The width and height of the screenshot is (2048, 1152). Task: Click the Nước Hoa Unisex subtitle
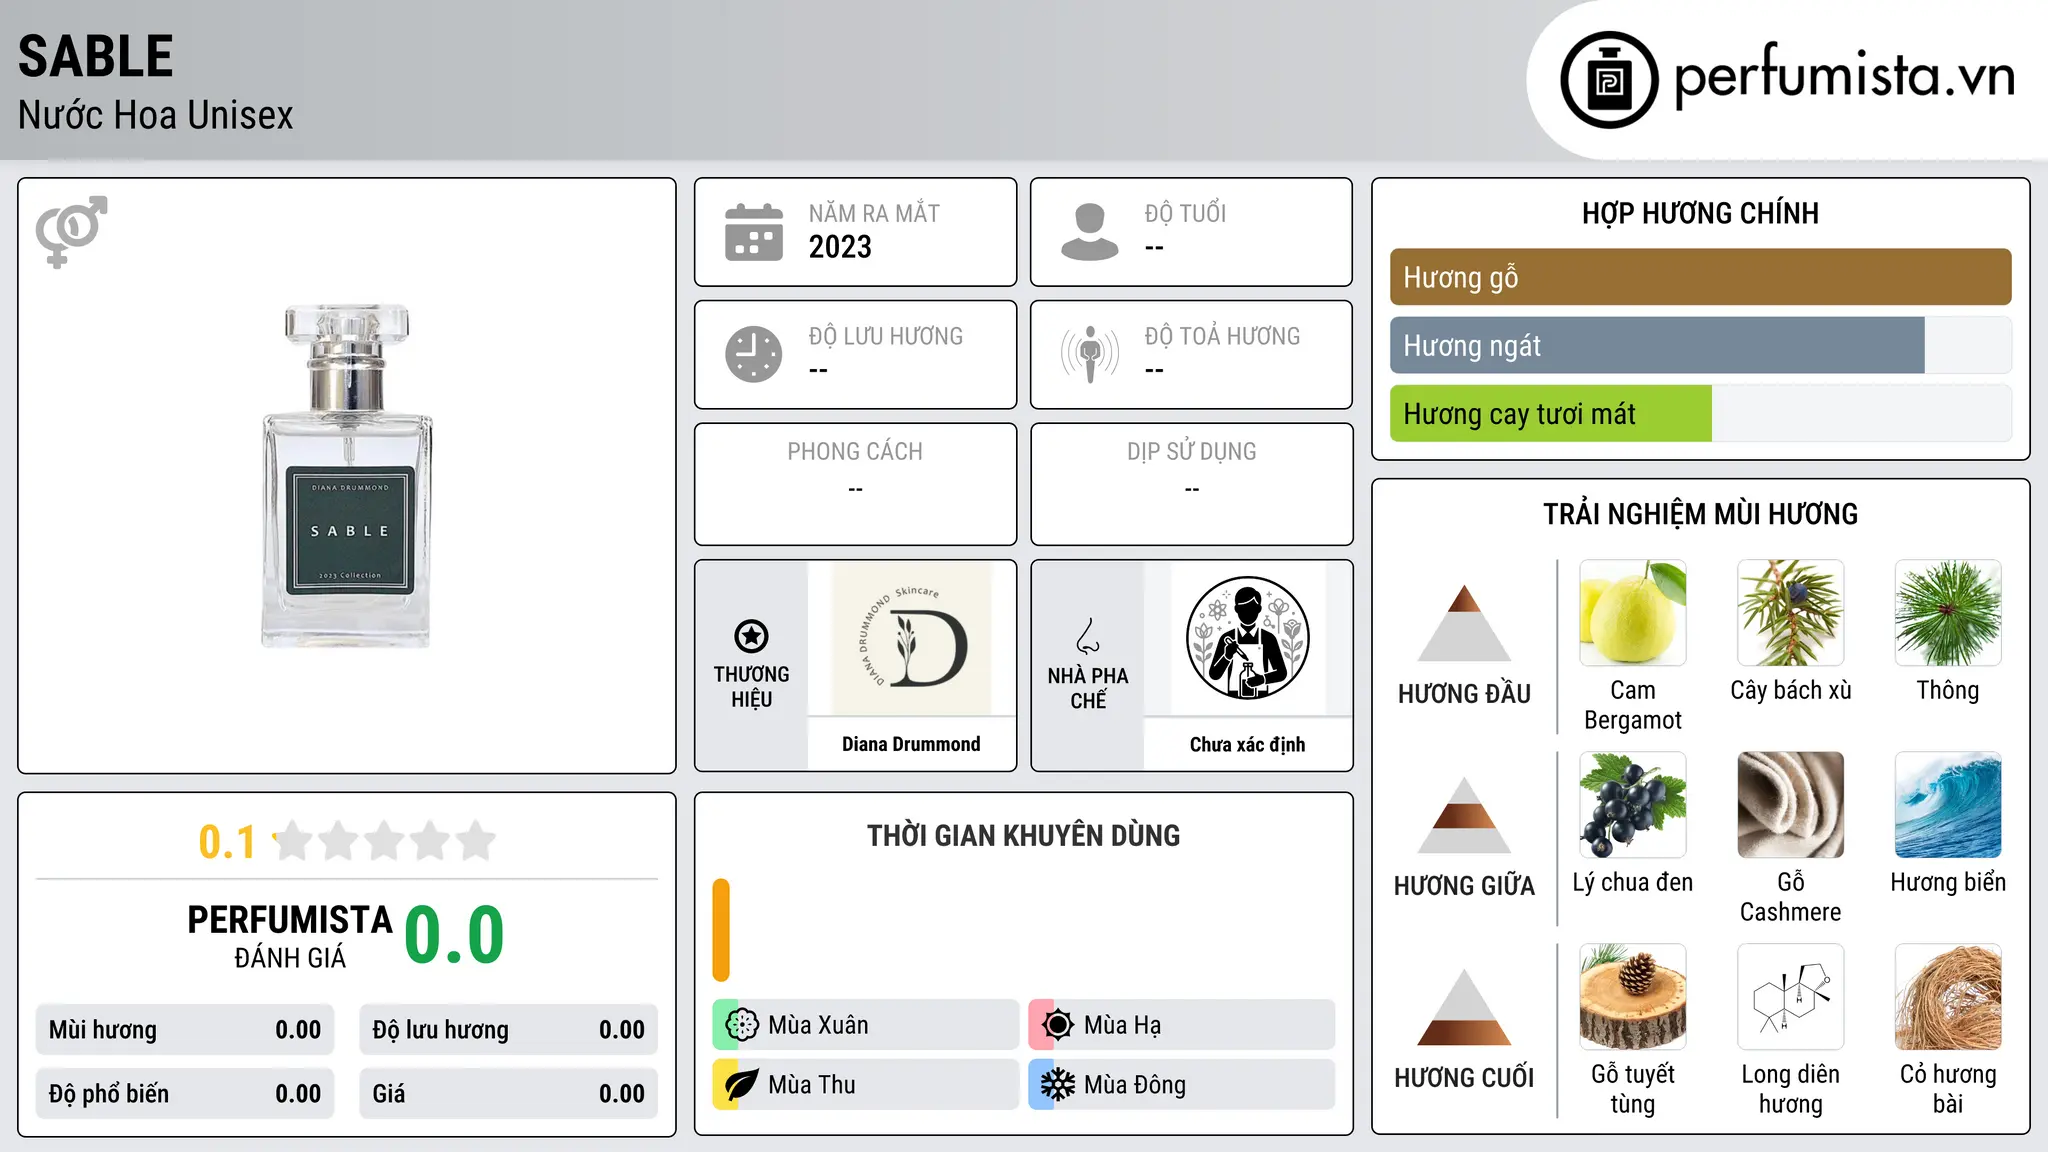155,115
